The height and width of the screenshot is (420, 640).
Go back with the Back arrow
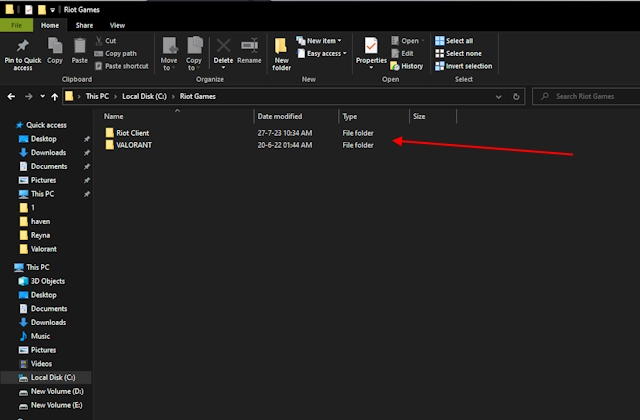click(11, 97)
